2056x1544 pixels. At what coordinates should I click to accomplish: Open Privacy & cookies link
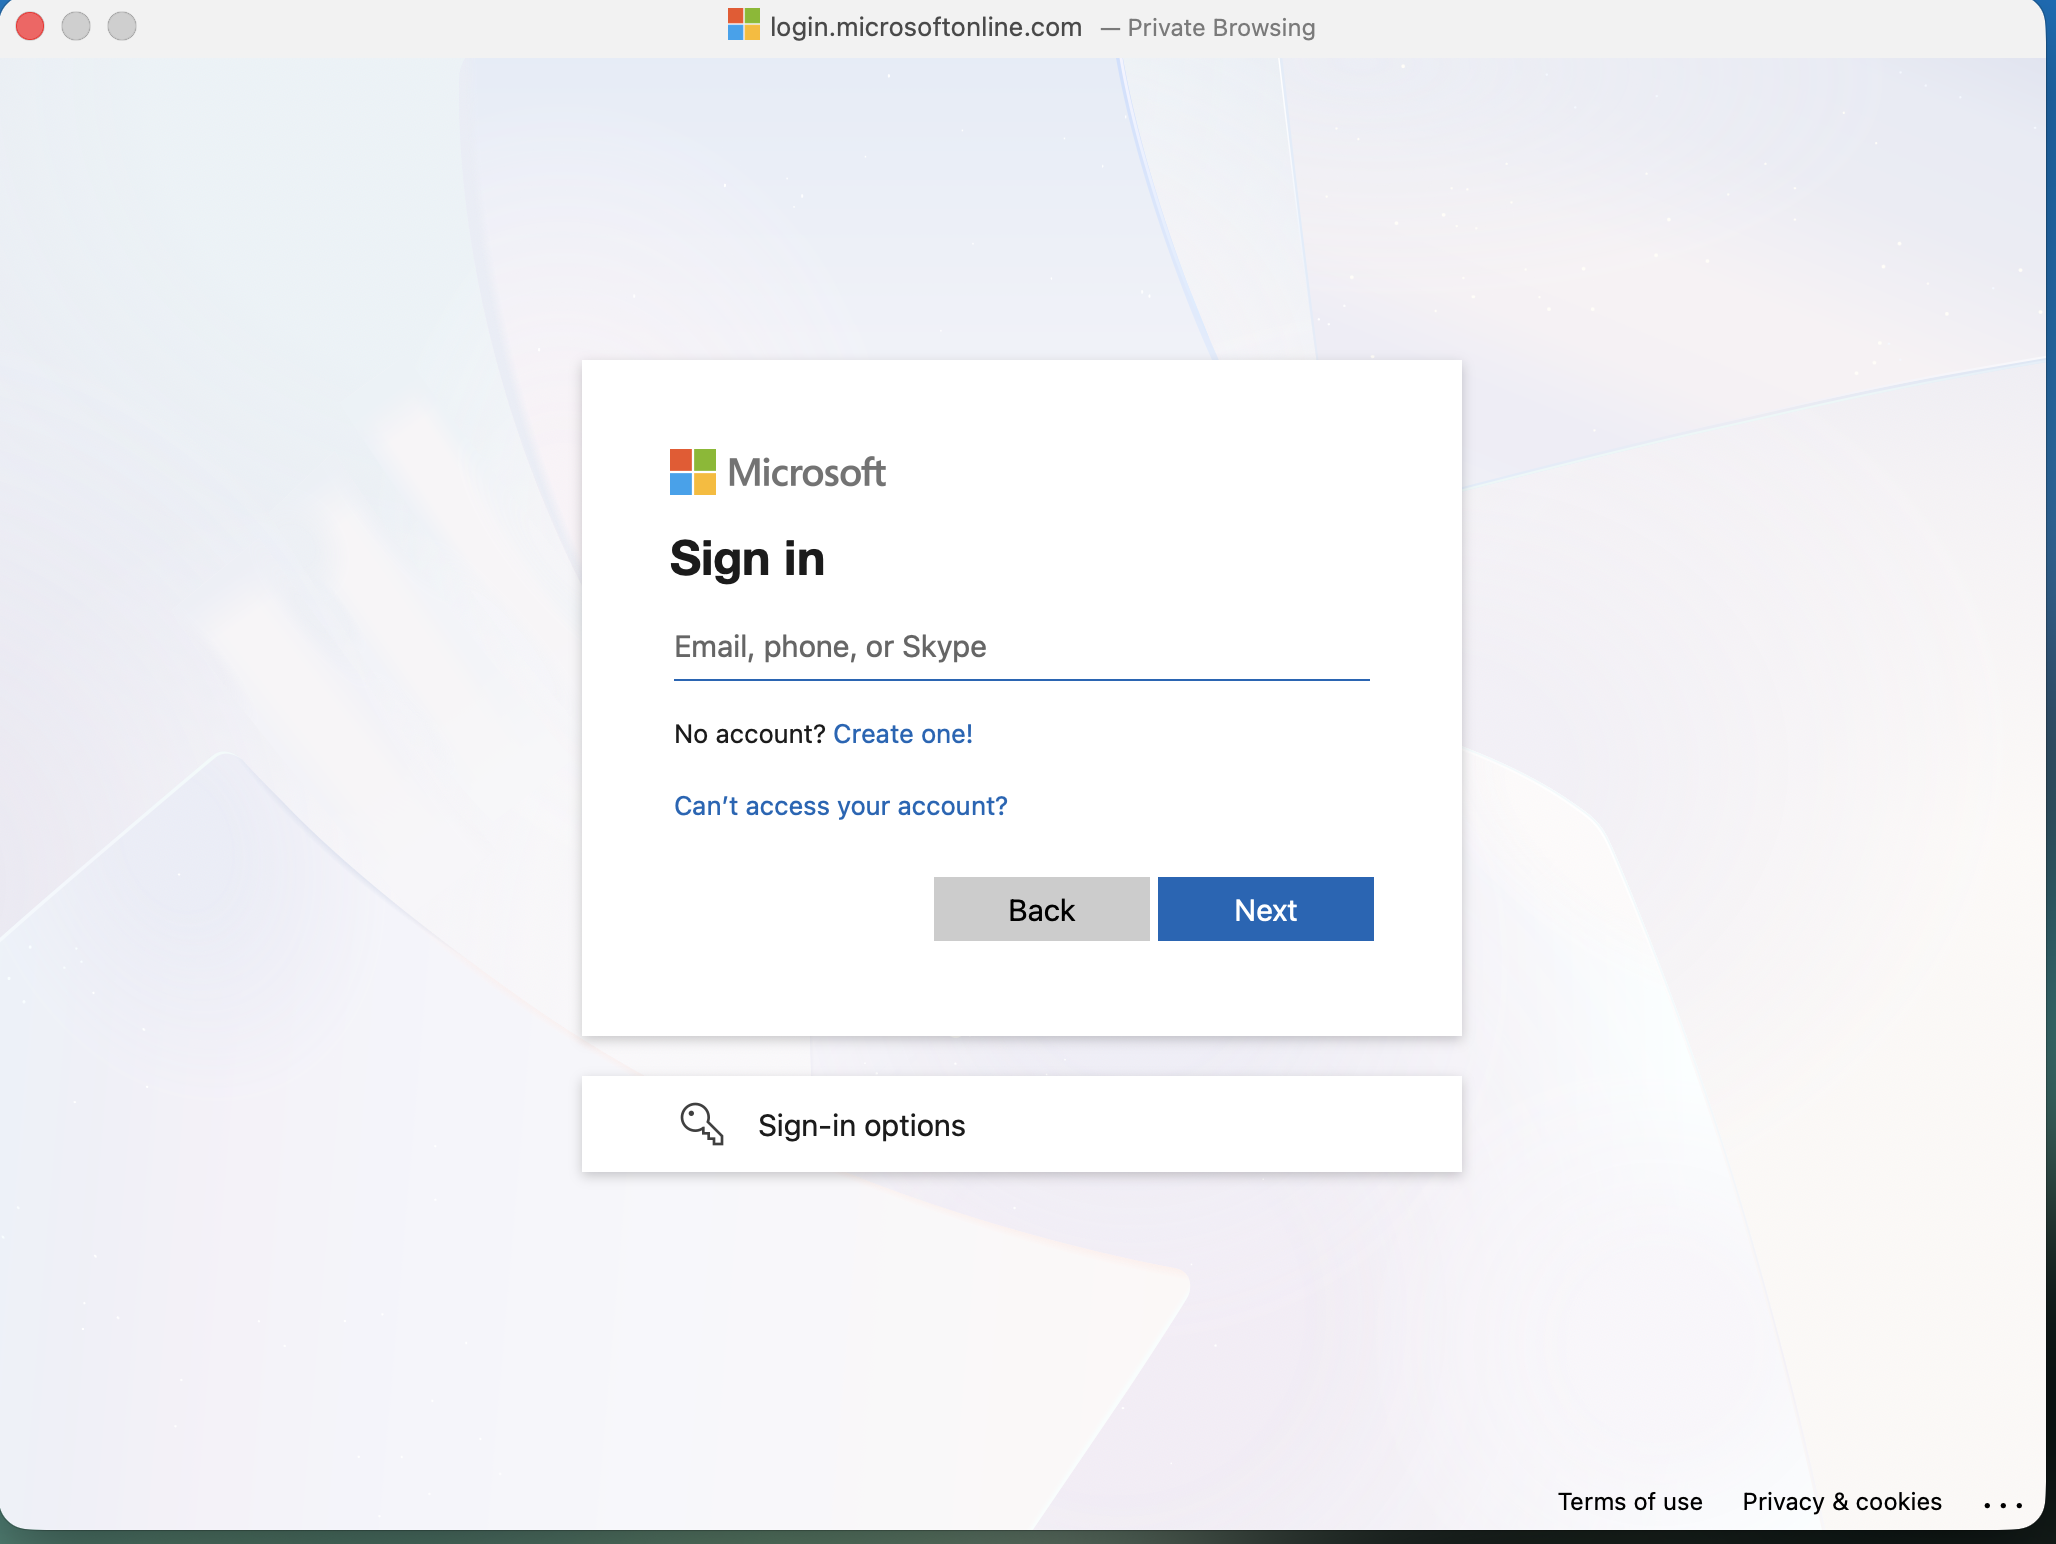point(1841,1501)
